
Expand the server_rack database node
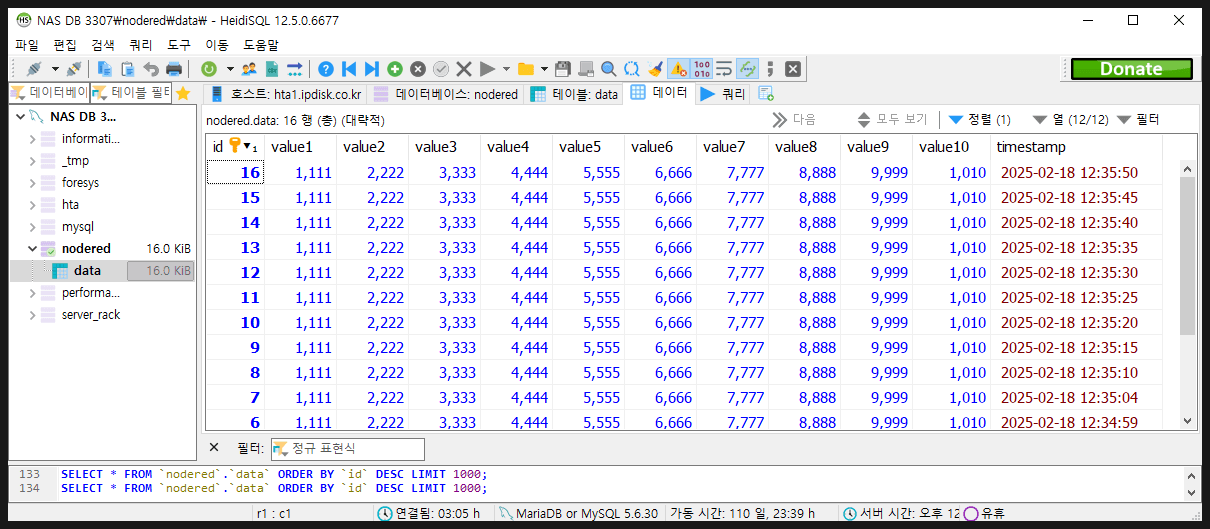tap(32, 315)
